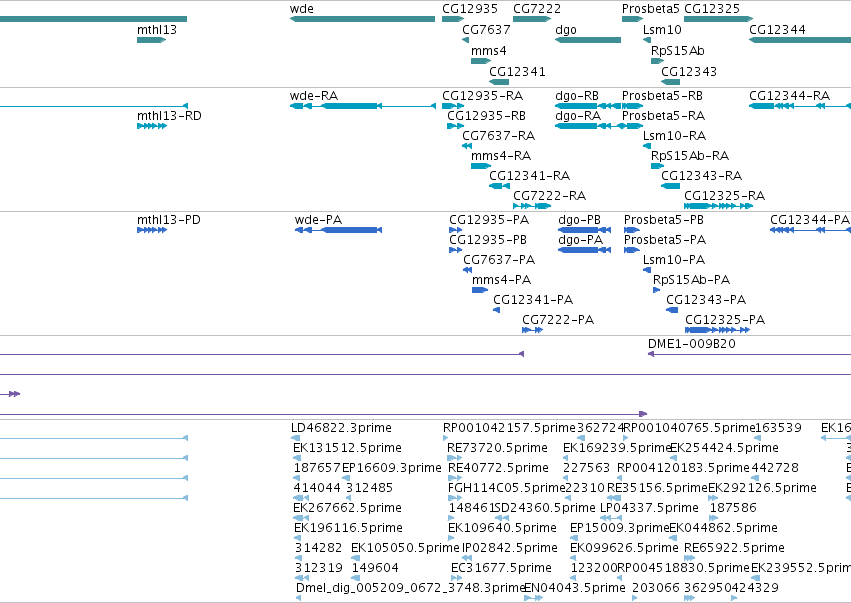Select the CG12935-RA transcript
The height and width of the screenshot is (603, 851).
(x=453, y=106)
